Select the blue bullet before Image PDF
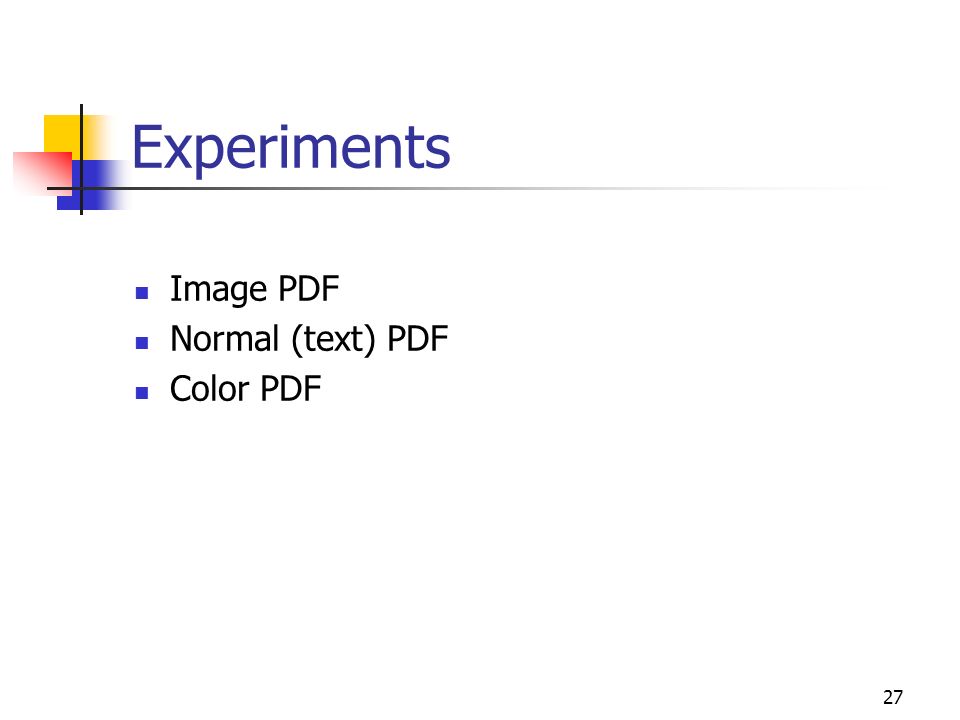This screenshot has height=720, width=960. (x=142, y=293)
